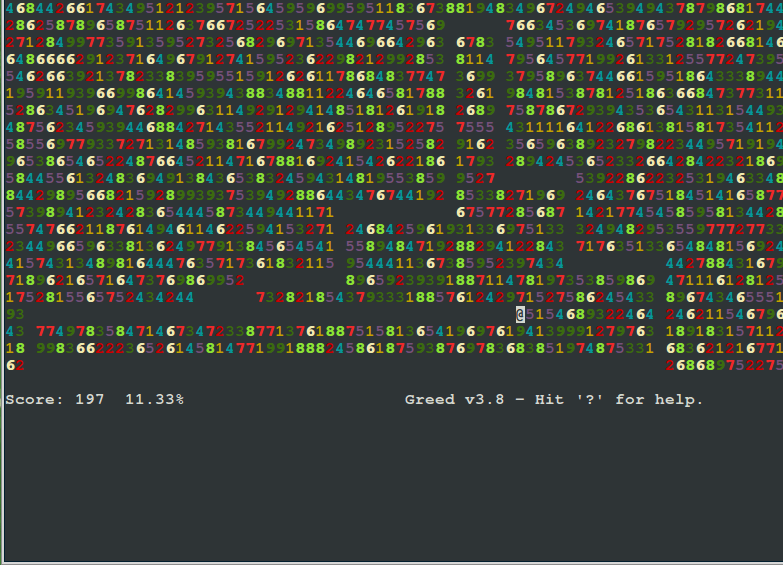Click the isolated '9162' number group

(x=475, y=144)
